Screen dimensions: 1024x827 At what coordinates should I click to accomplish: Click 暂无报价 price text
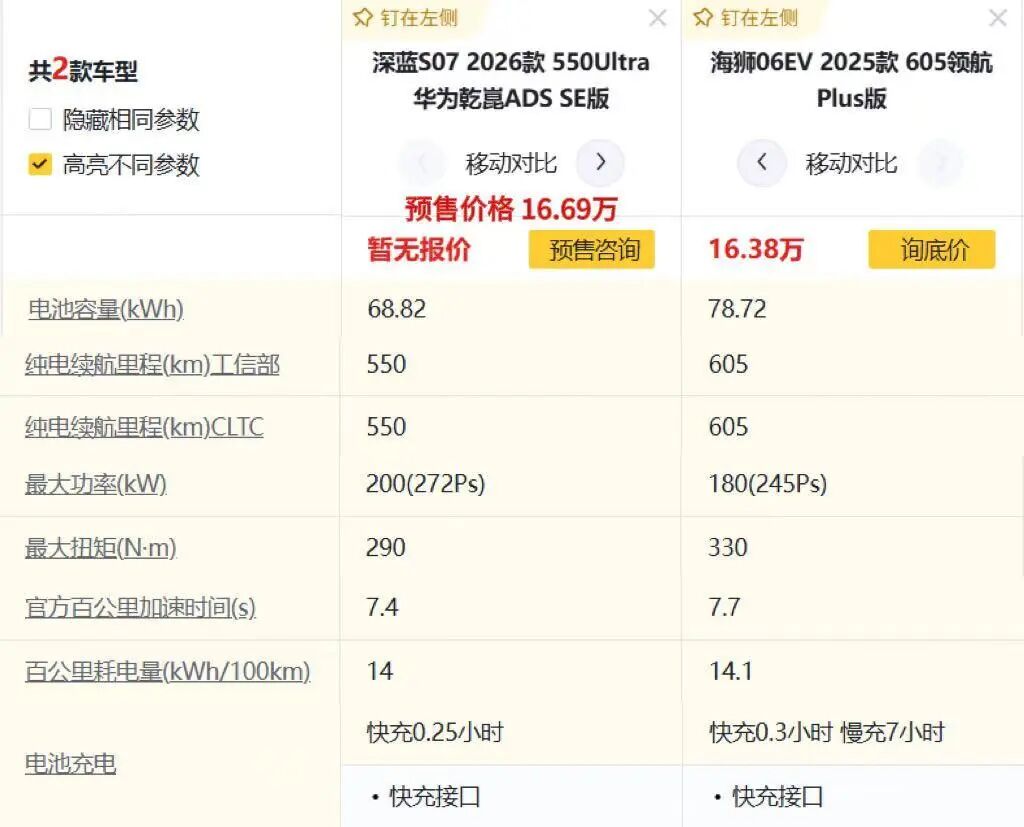coord(419,250)
